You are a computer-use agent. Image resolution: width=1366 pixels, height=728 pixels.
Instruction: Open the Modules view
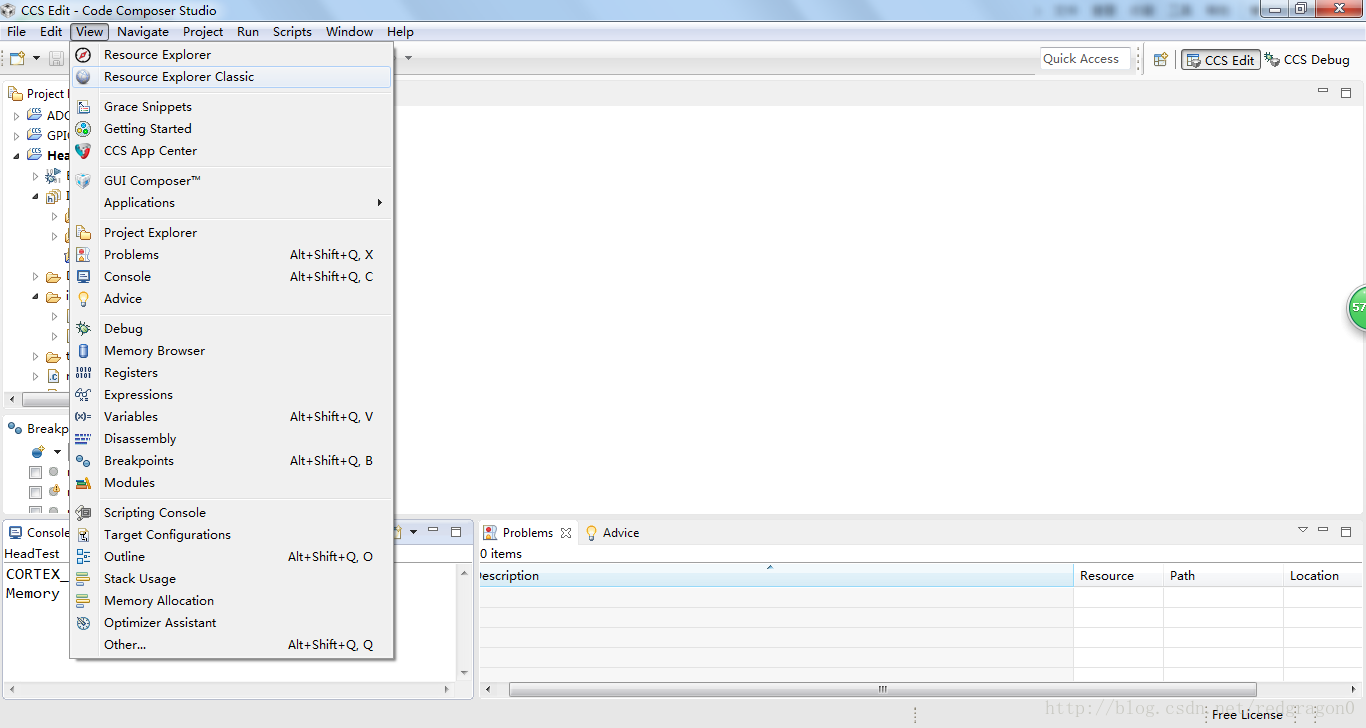[231, 483]
